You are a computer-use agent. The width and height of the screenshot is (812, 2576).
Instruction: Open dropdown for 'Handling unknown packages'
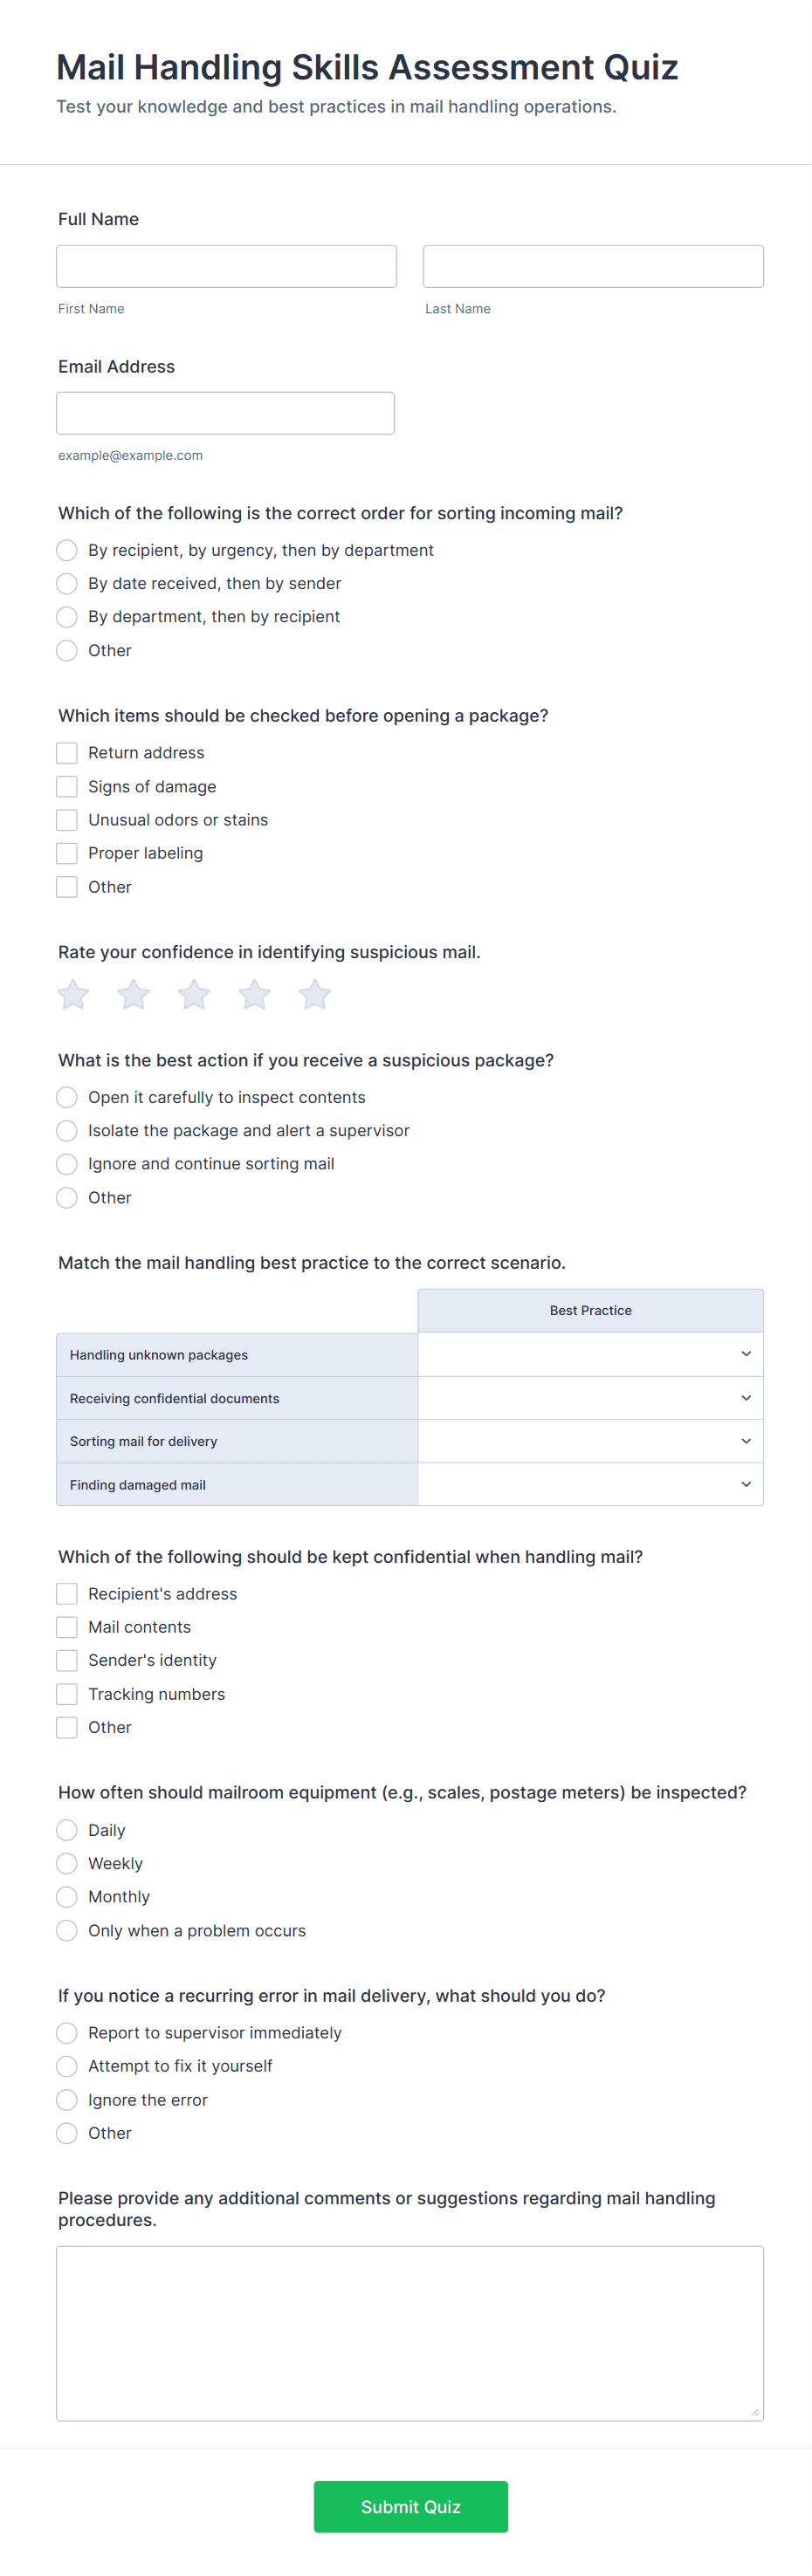pos(590,1354)
